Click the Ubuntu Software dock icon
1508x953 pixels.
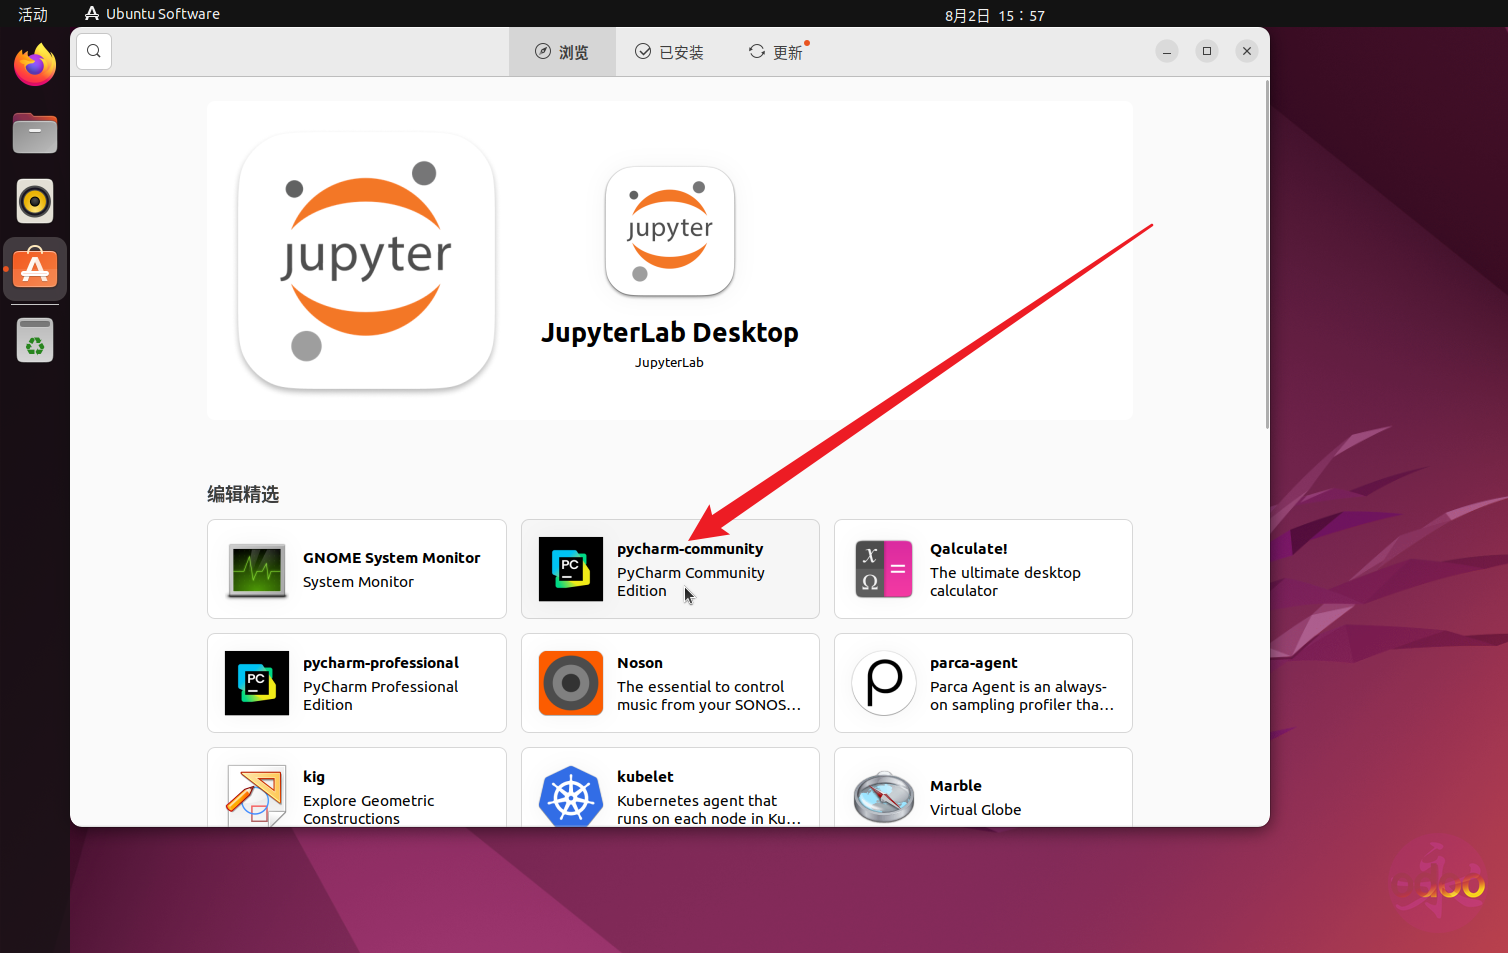coord(35,269)
